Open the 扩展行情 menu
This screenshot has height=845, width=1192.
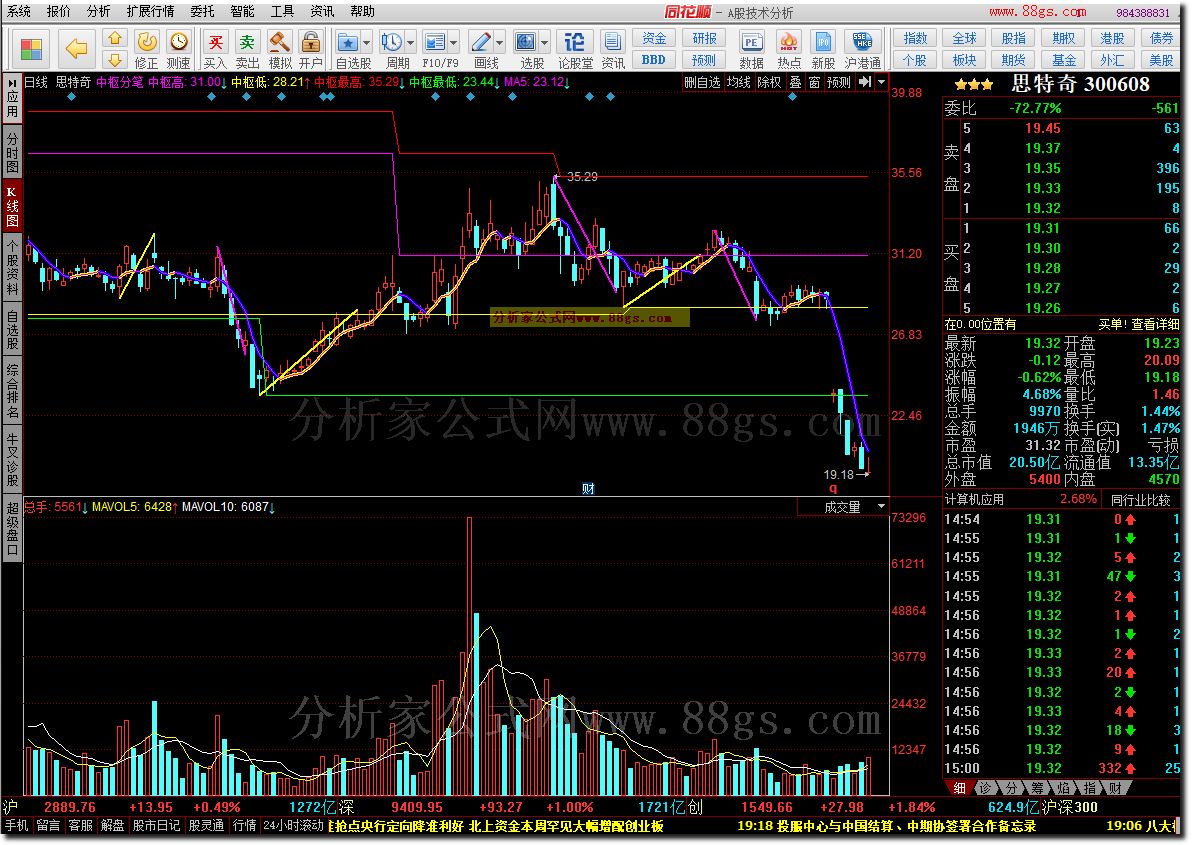tap(151, 11)
